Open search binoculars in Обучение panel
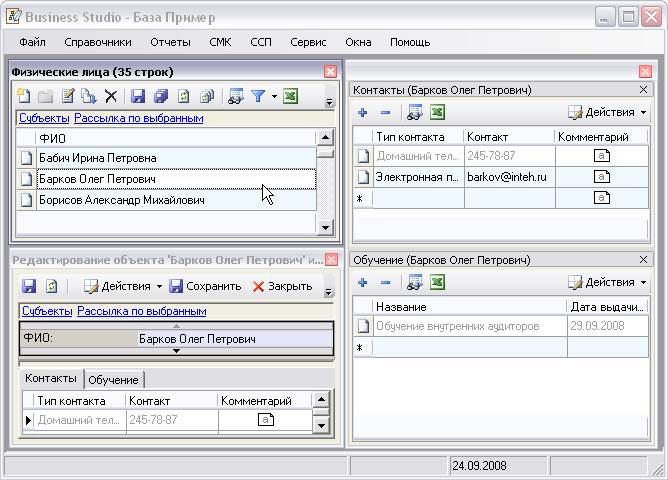Image resolution: width=668 pixels, height=480 pixels. (415, 282)
